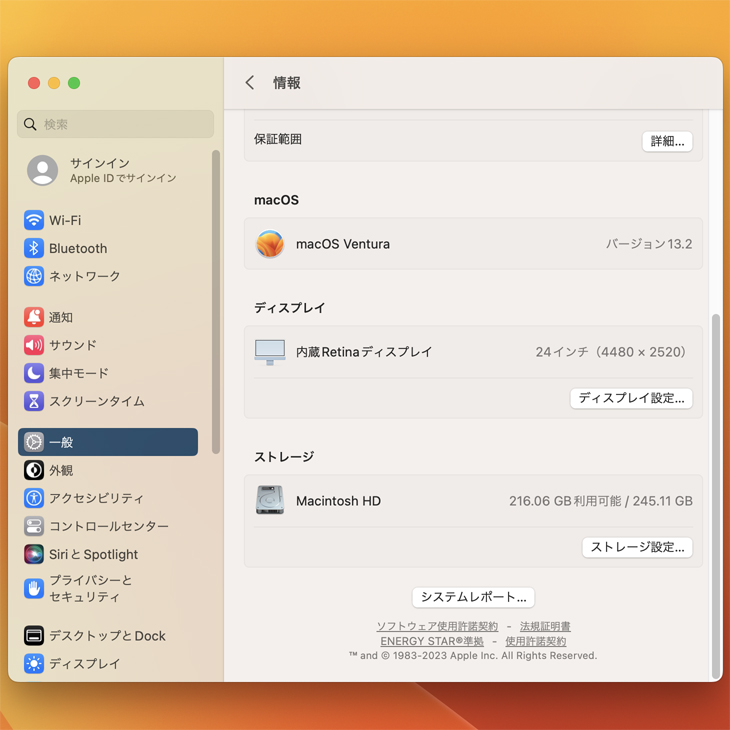Open アクセシビリティ sidebar icon
The height and width of the screenshot is (730, 730).
click(34, 498)
